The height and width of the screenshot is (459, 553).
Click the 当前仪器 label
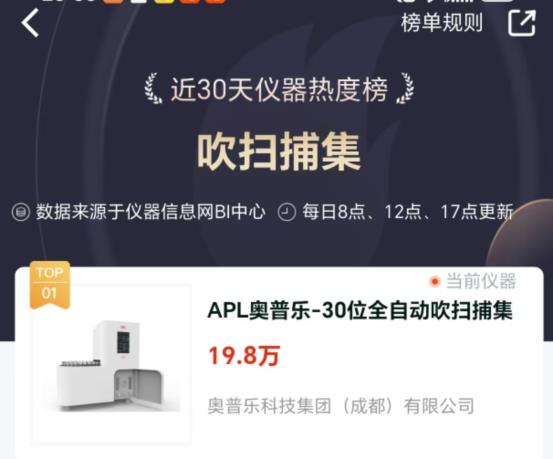481,281
